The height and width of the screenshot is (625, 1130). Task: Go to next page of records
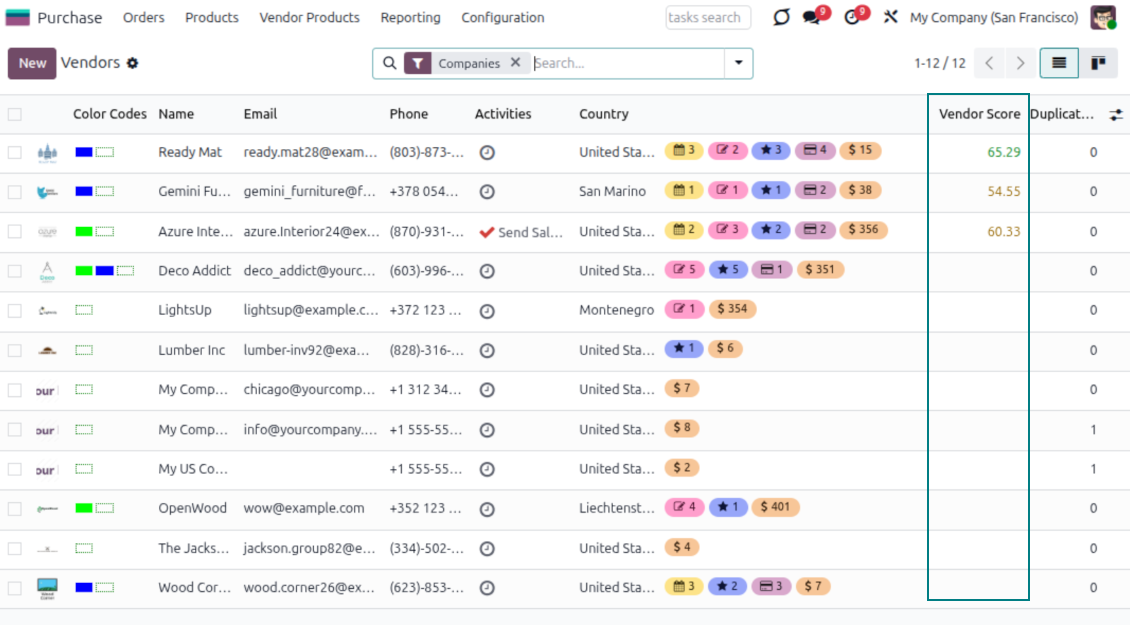point(1020,63)
